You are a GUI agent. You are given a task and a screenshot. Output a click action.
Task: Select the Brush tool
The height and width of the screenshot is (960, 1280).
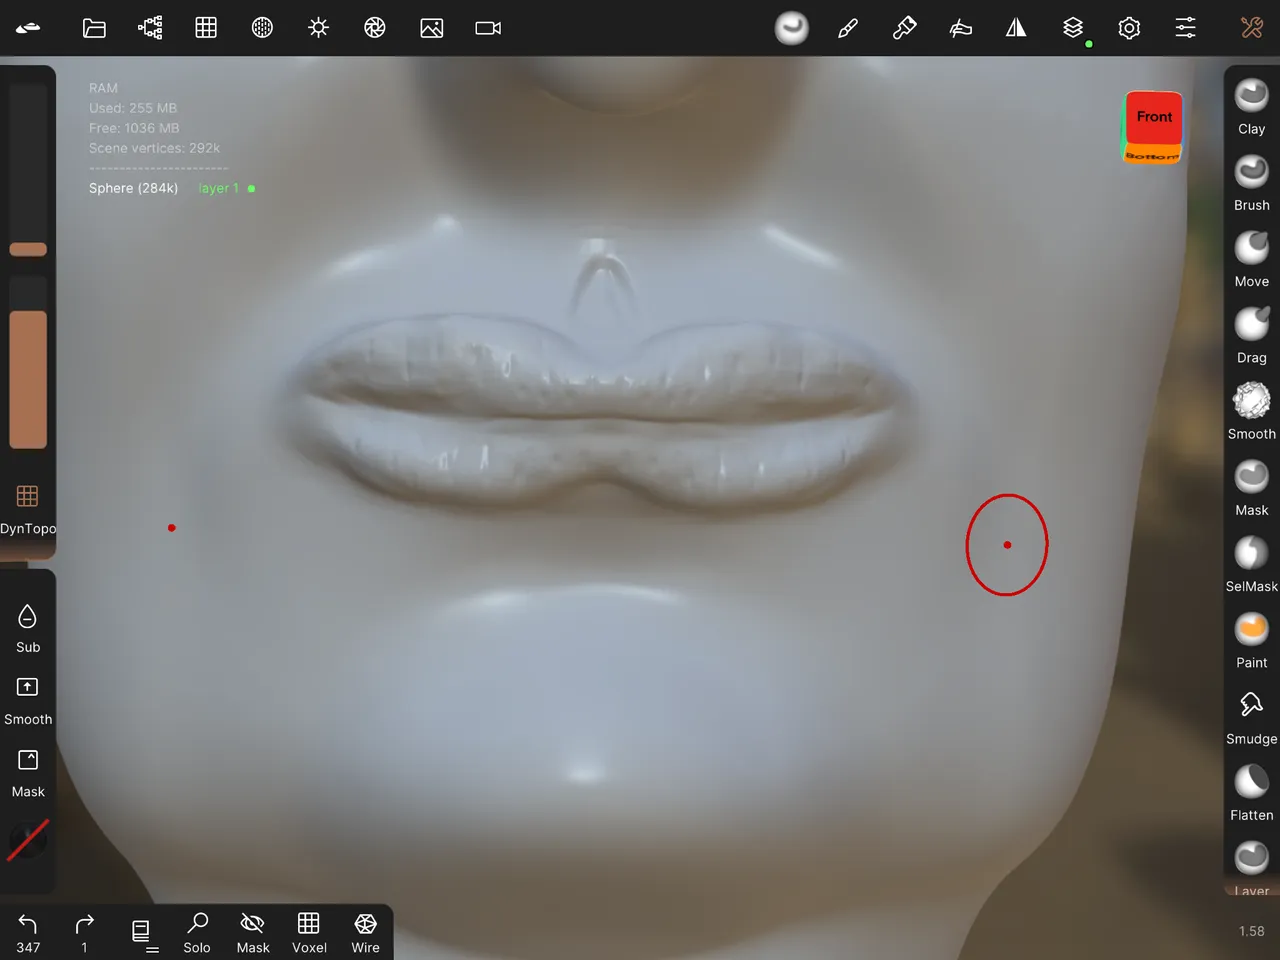[1252, 183]
